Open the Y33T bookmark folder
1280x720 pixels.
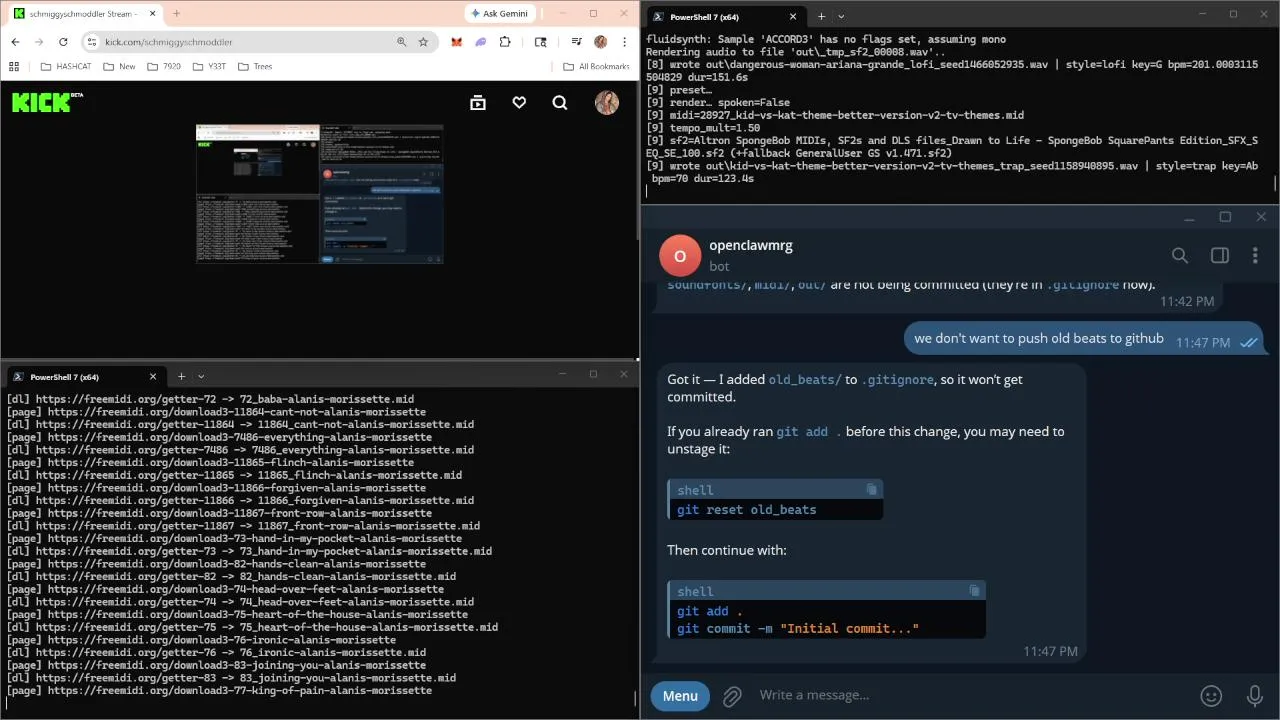(209, 66)
